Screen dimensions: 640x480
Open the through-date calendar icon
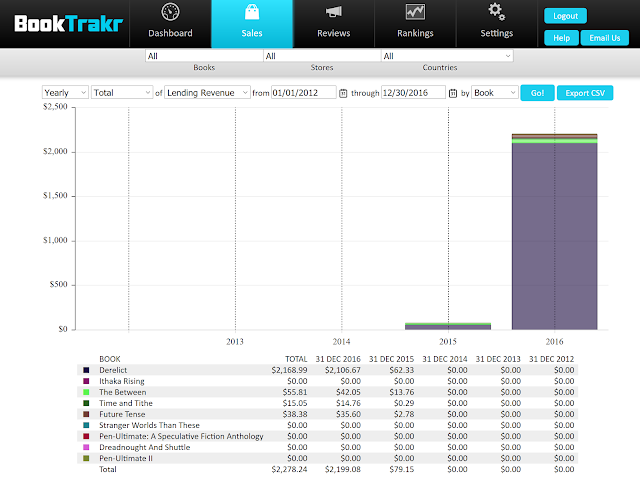[453, 93]
